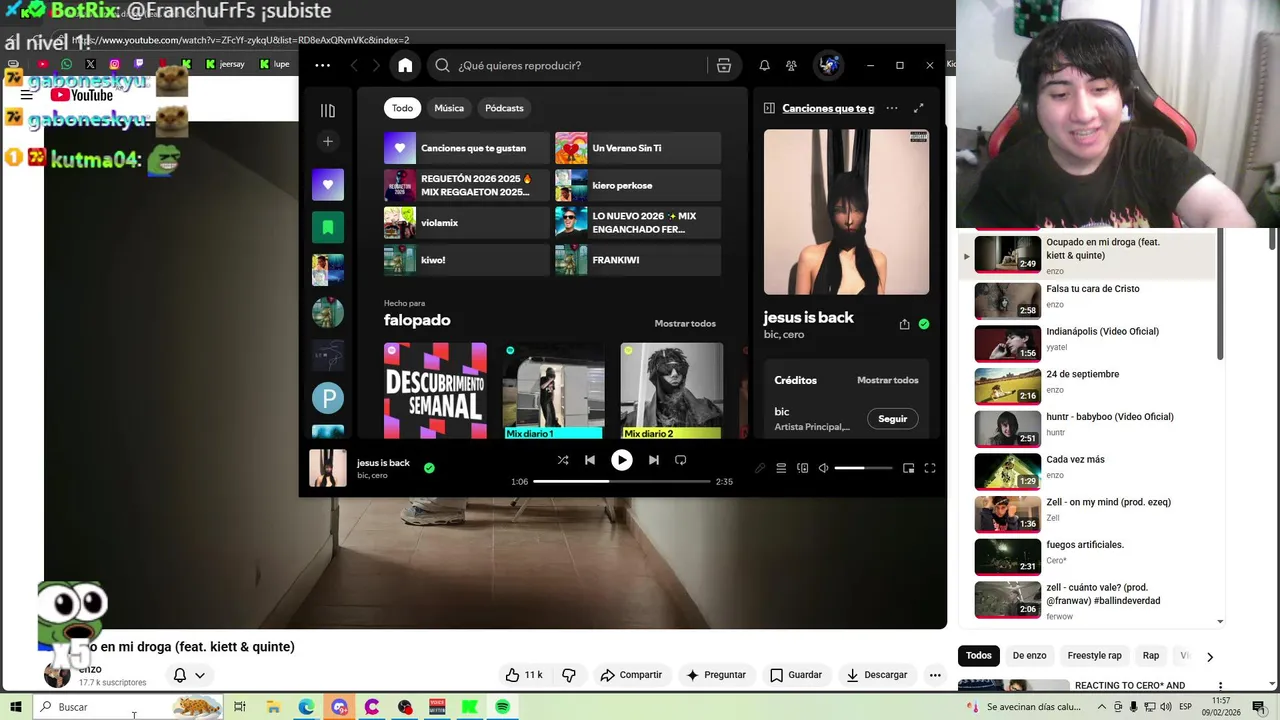Screen dimensions: 1280x720
Task: Toggle shuffle in Spotify player
Action: pos(563,460)
